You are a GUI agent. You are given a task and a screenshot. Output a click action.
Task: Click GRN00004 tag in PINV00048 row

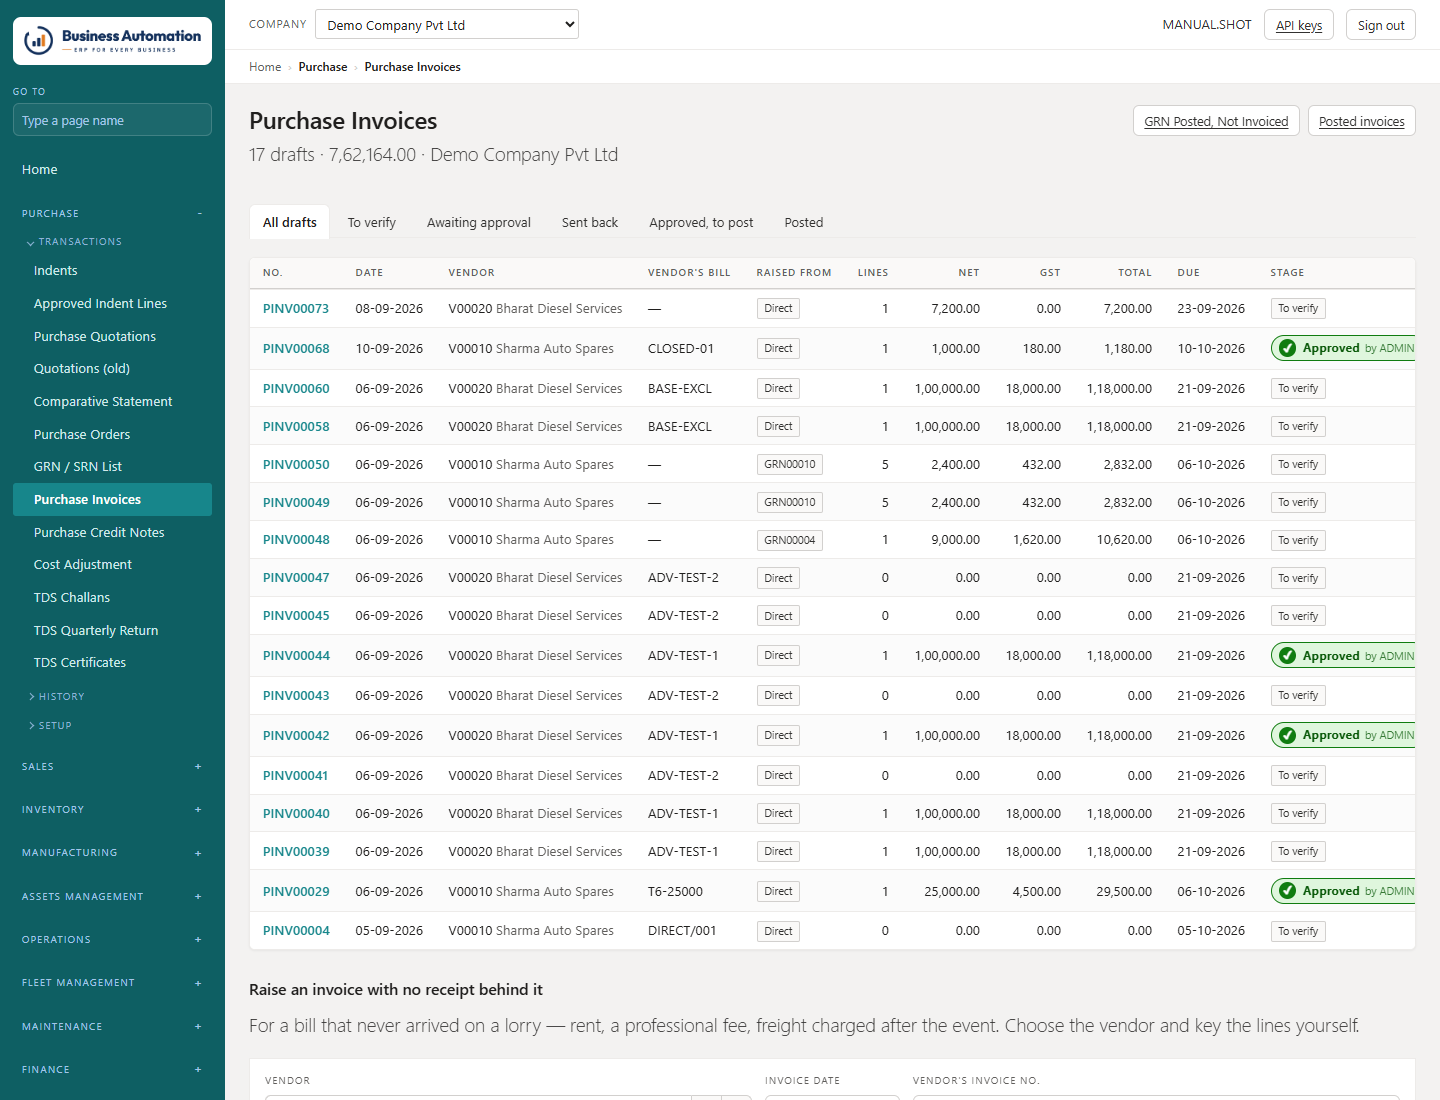(x=790, y=540)
